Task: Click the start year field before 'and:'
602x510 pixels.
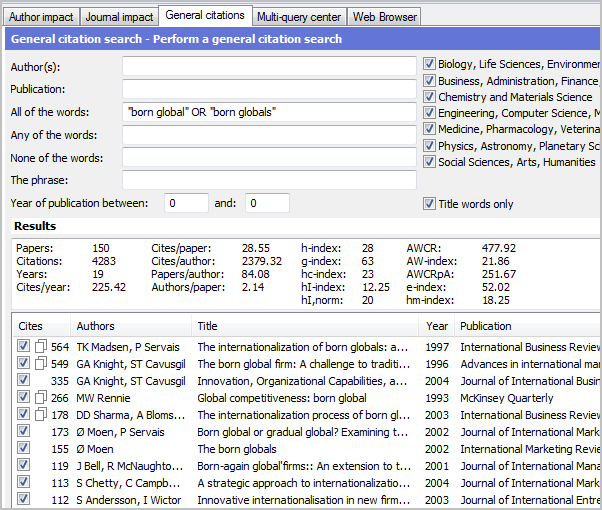Action: 186,203
